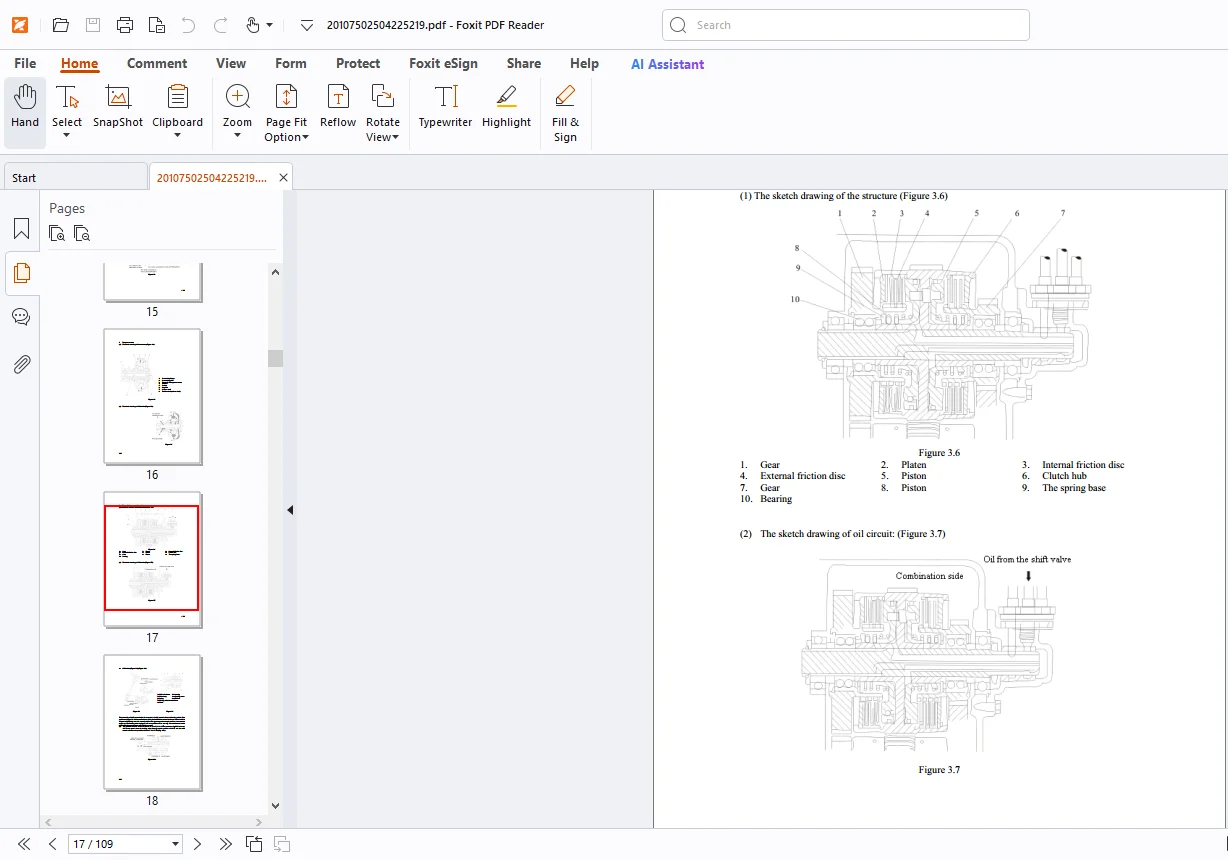Screen dimensions: 1228x860
Task: Open the Foxit eSign tab
Action: click(443, 63)
